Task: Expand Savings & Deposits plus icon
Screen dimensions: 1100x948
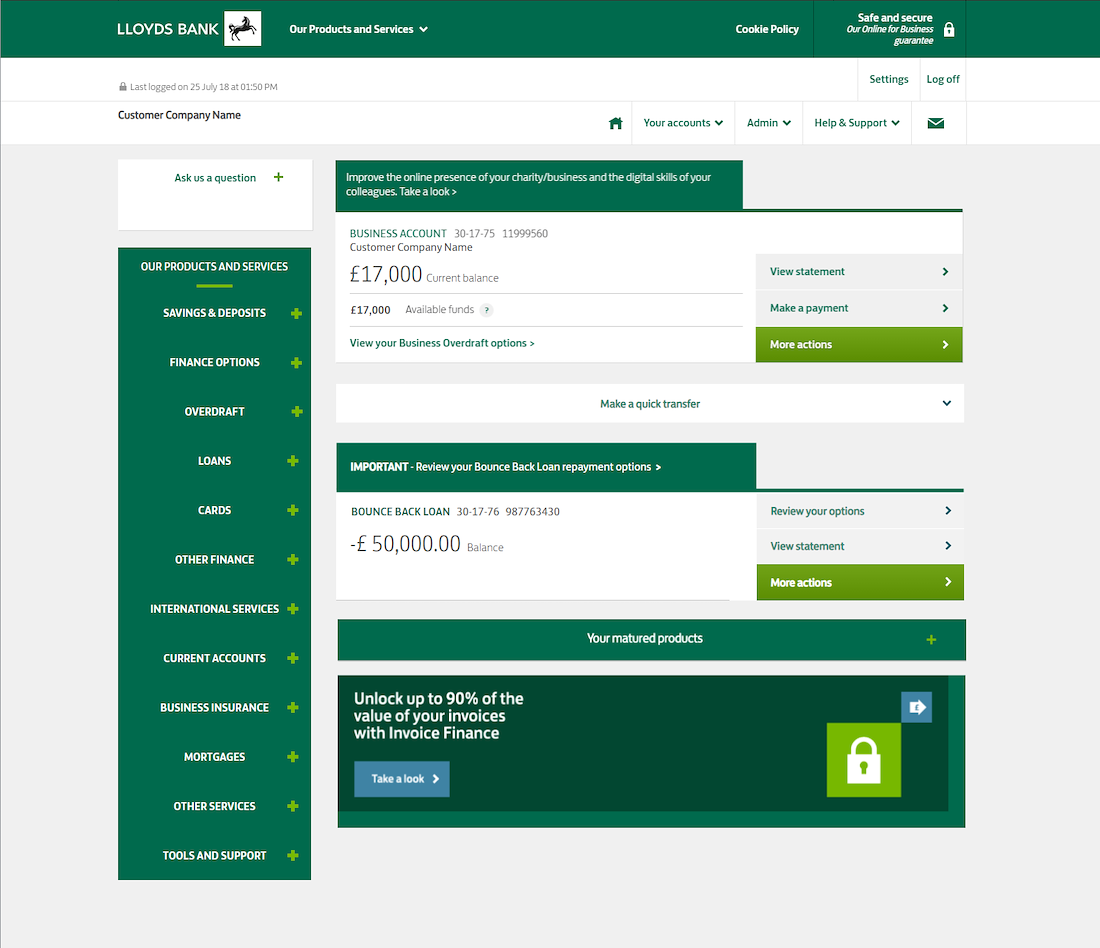Action: [296, 314]
